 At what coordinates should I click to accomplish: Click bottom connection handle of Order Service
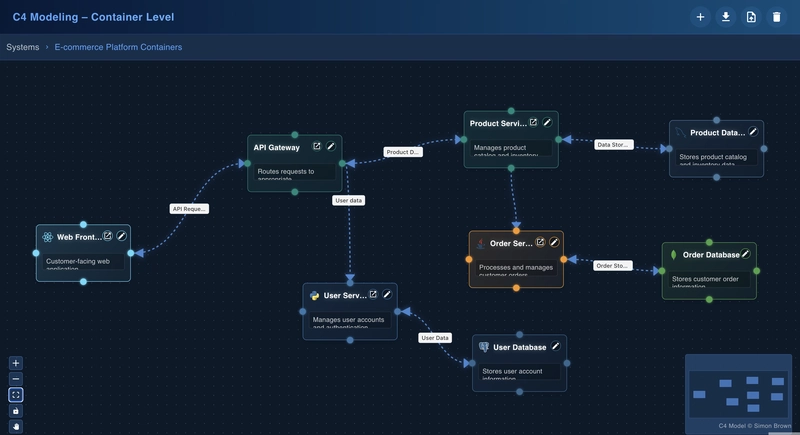(x=516, y=288)
